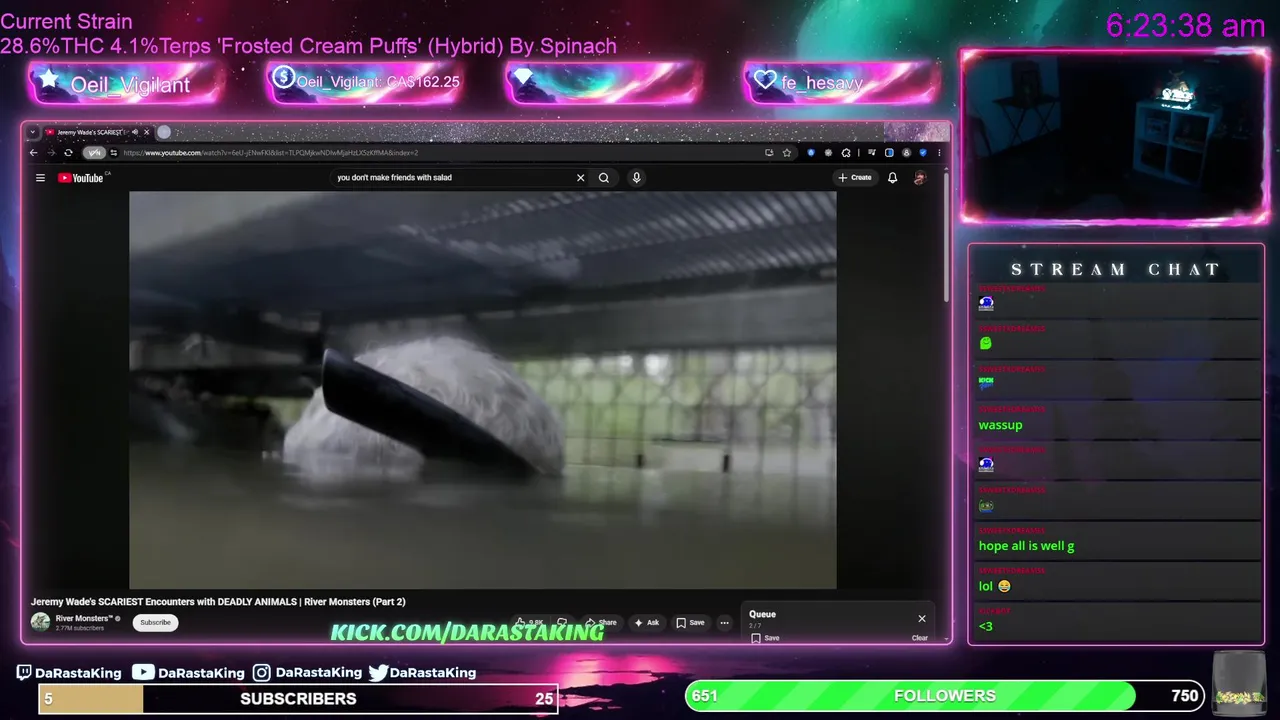Open River Monsters channel avatar
This screenshot has height=720, width=1280.
[40, 622]
